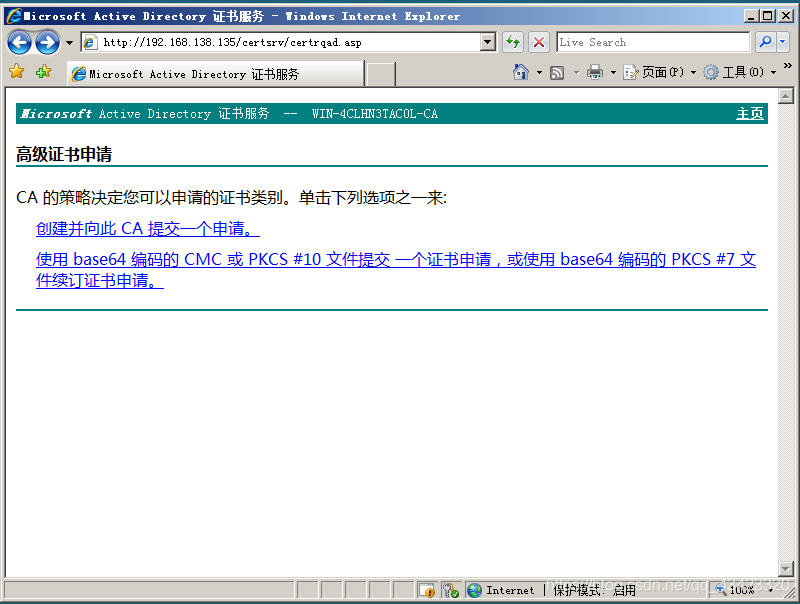
Task: Click the RSS feeds icon
Action: coord(557,73)
